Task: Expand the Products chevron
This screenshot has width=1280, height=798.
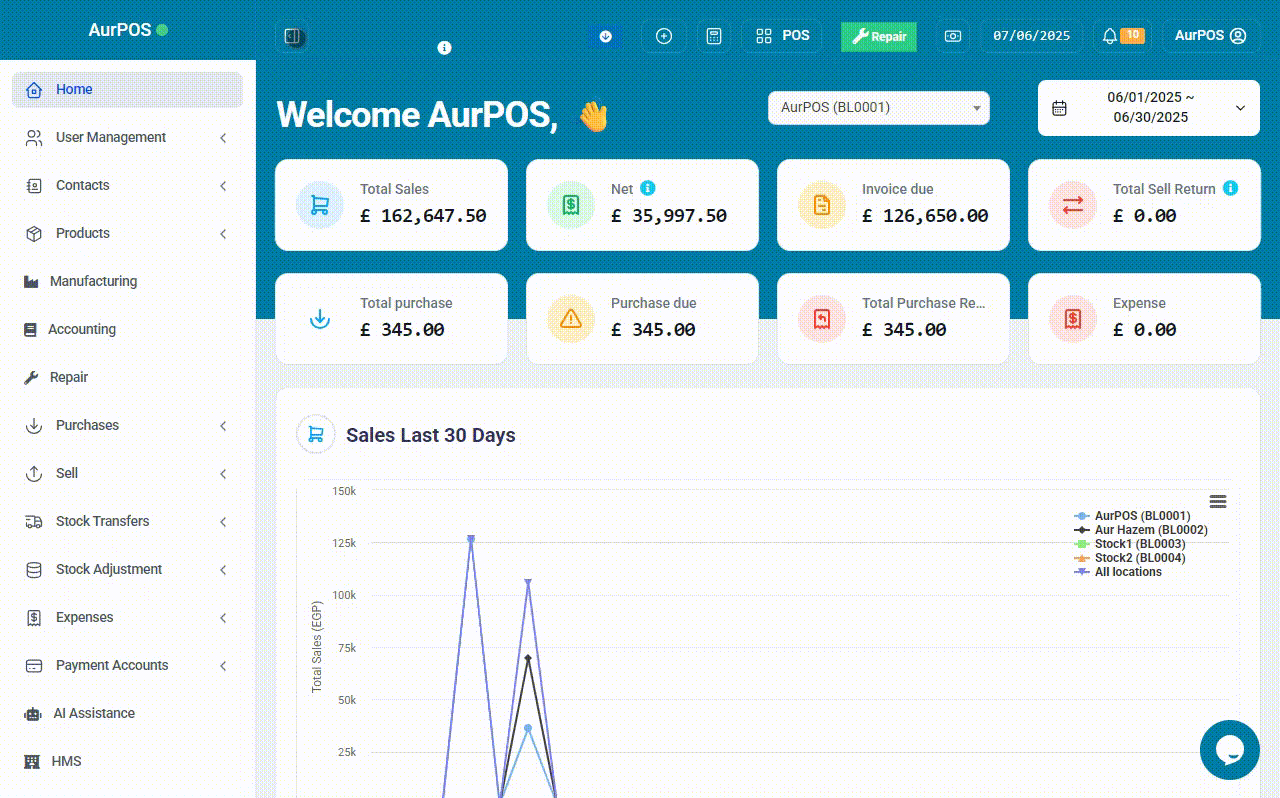Action: tap(223, 234)
